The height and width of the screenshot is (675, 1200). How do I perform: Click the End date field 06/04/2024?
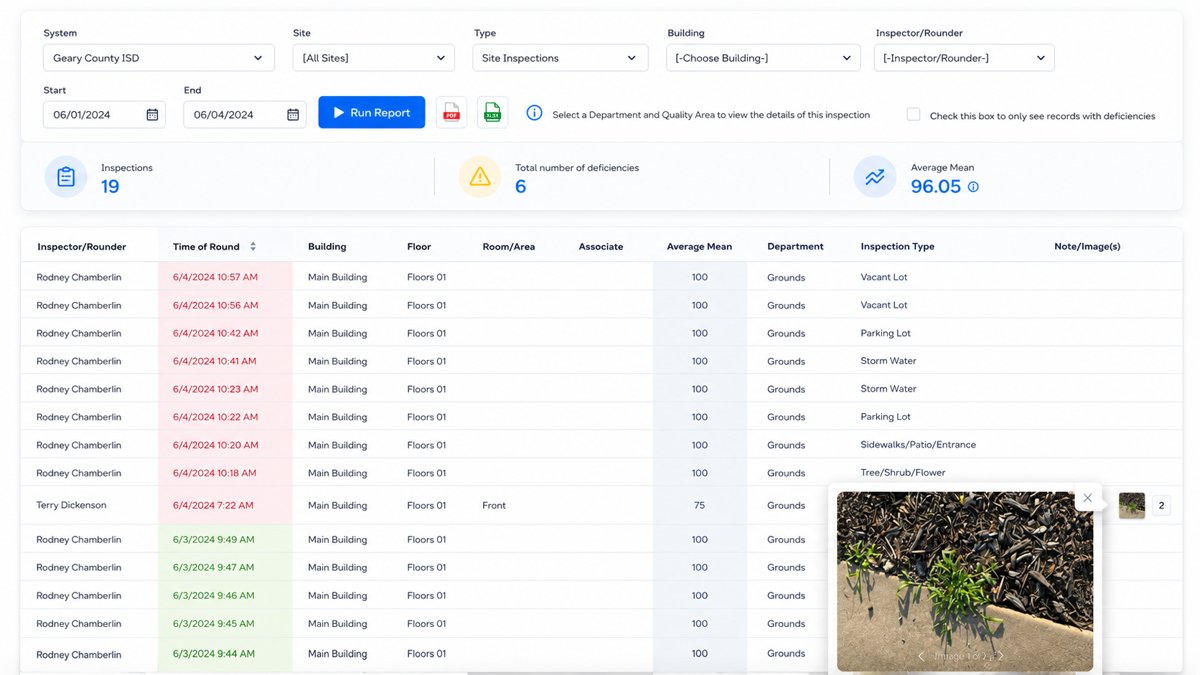pyautogui.click(x=244, y=115)
